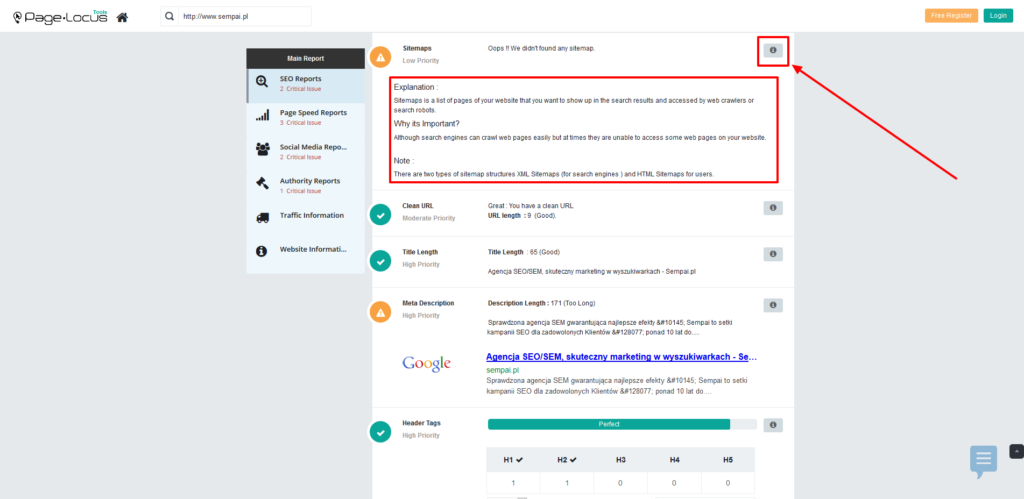Show info for Clean URL row
Screen dimensions: 1024x499
point(773,208)
